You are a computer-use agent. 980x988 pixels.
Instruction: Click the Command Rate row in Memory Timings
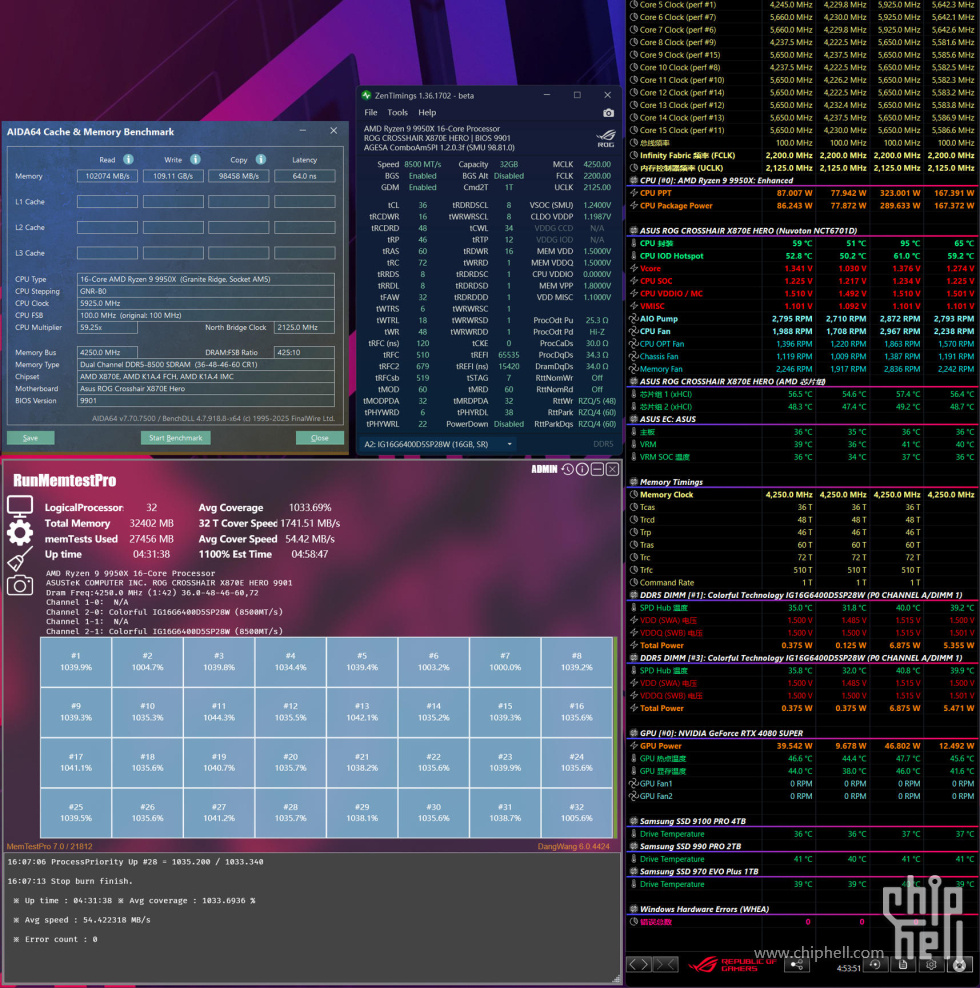click(802, 583)
